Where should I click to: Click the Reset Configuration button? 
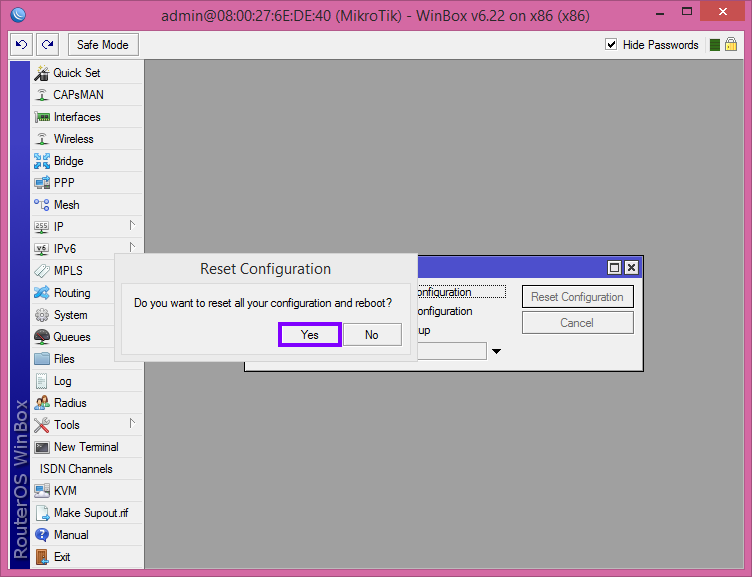577,297
